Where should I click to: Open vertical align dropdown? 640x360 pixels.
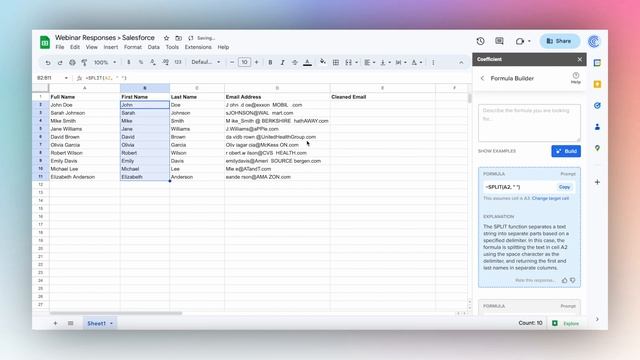point(385,62)
